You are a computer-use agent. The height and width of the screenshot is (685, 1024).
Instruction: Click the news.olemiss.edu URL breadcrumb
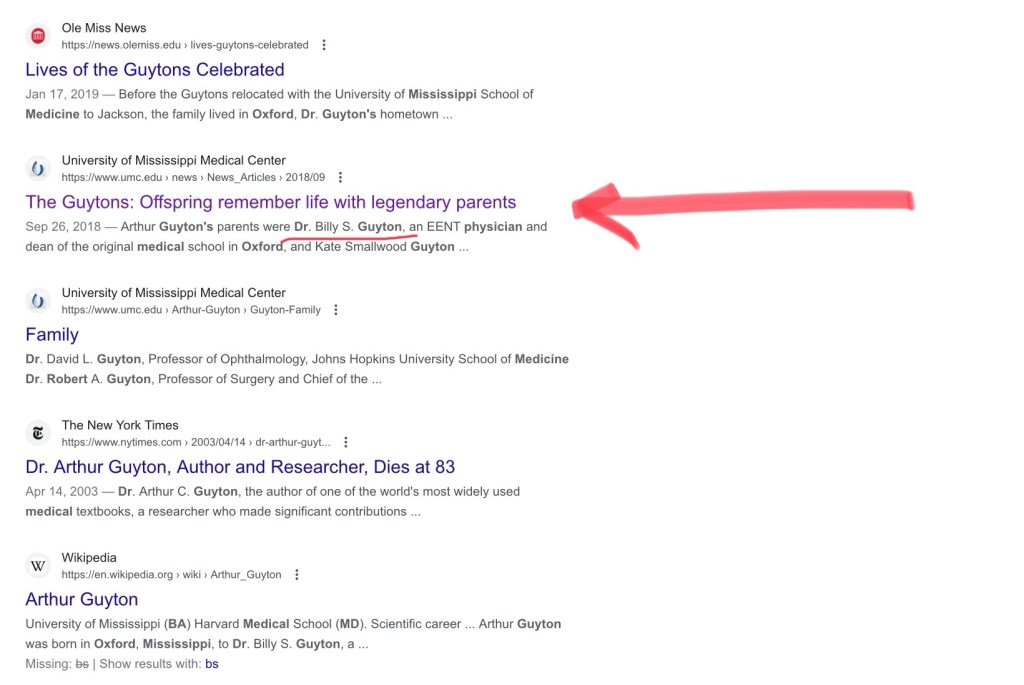pos(185,45)
